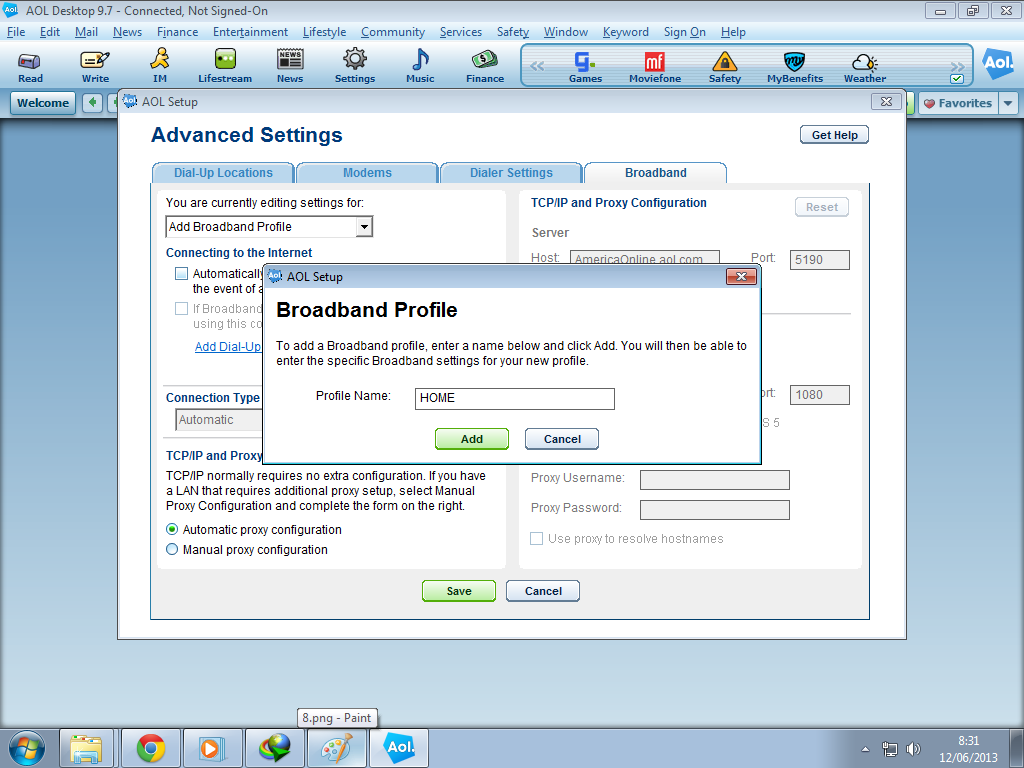Click the Reset button

[x=822, y=207]
